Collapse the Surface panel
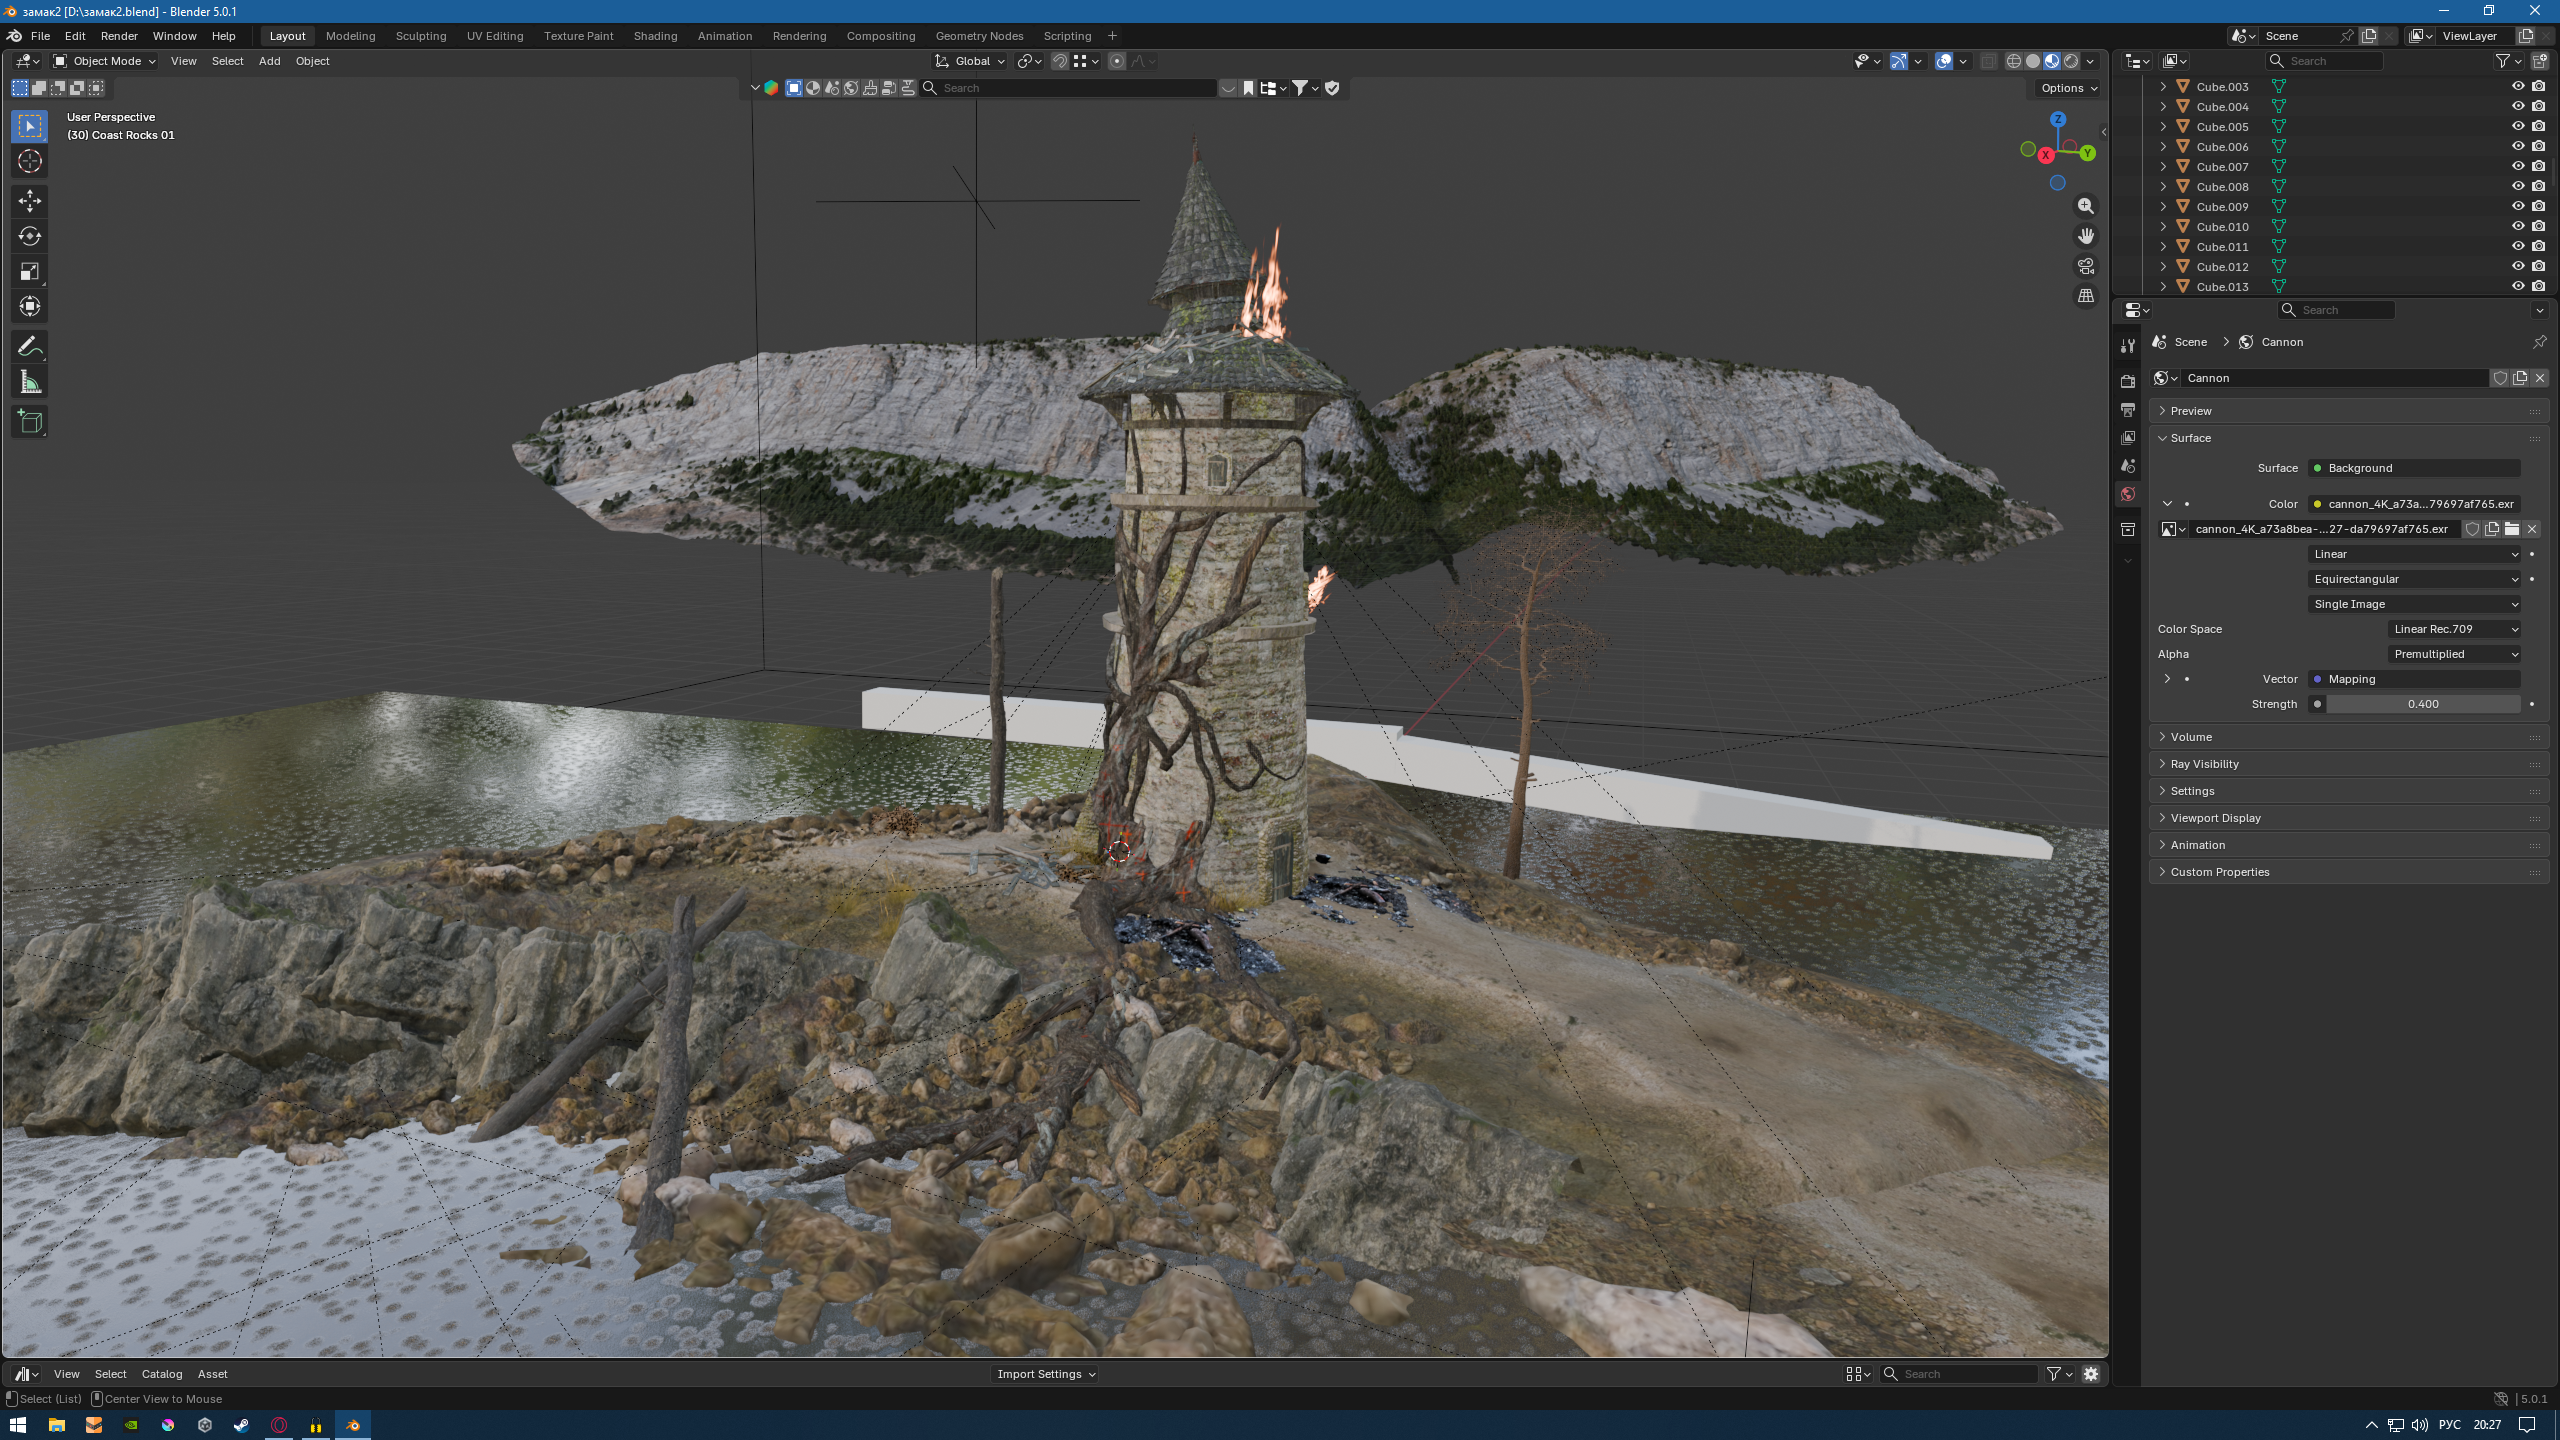2560x1440 pixels. coord(2348,438)
